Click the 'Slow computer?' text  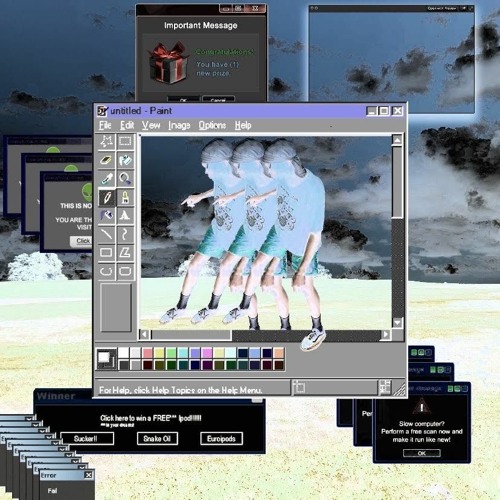click(x=422, y=424)
